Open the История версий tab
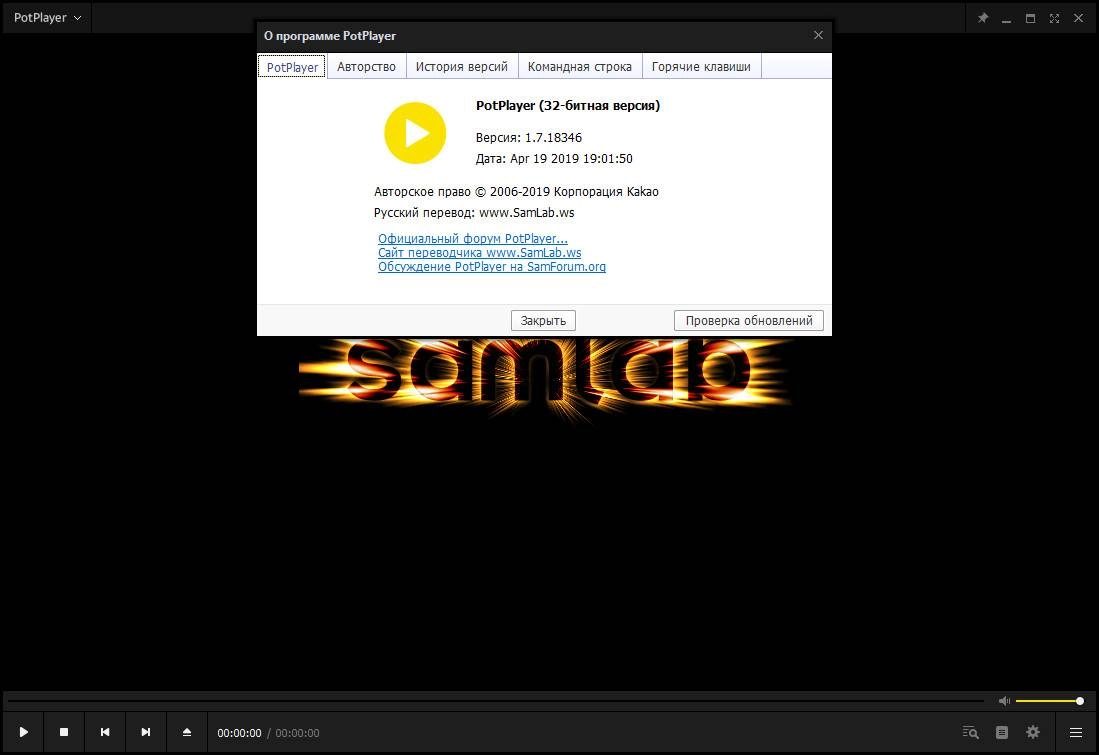The image size is (1099, 755). (x=461, y=67)
